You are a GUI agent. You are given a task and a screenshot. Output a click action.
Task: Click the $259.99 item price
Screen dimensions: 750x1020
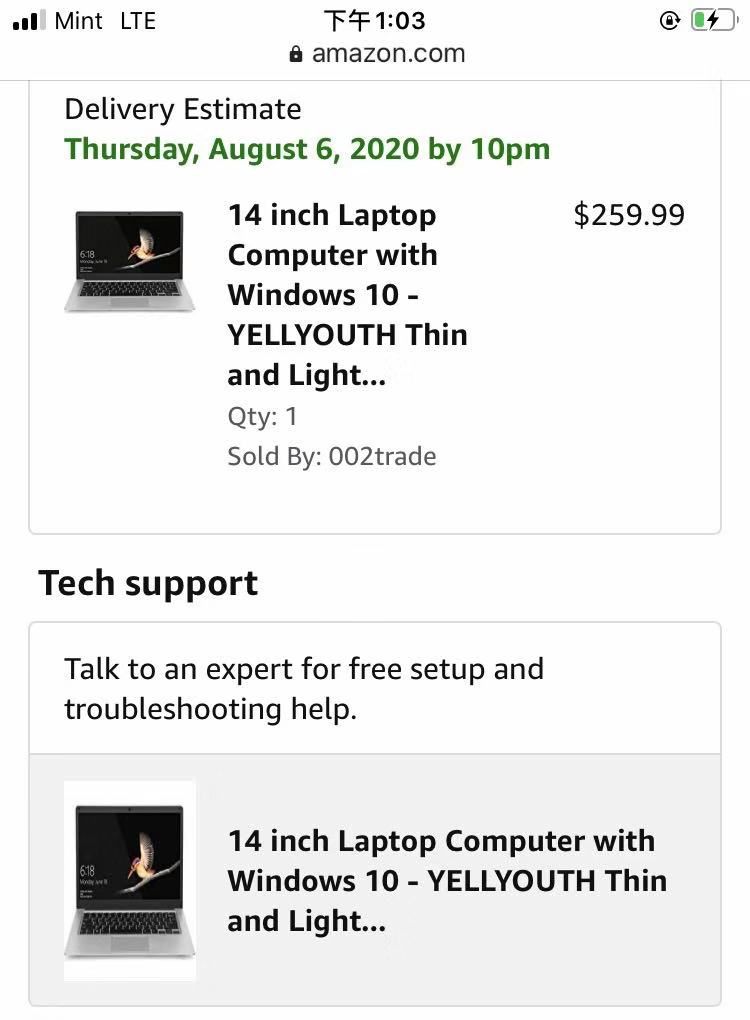tap(629, 215)
